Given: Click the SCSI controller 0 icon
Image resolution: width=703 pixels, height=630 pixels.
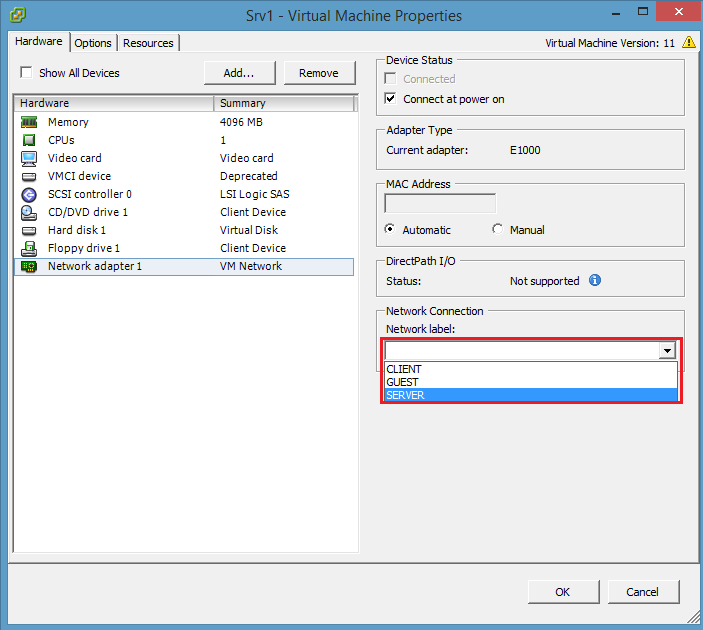Looking at the screenshot, I should point(29,195).
